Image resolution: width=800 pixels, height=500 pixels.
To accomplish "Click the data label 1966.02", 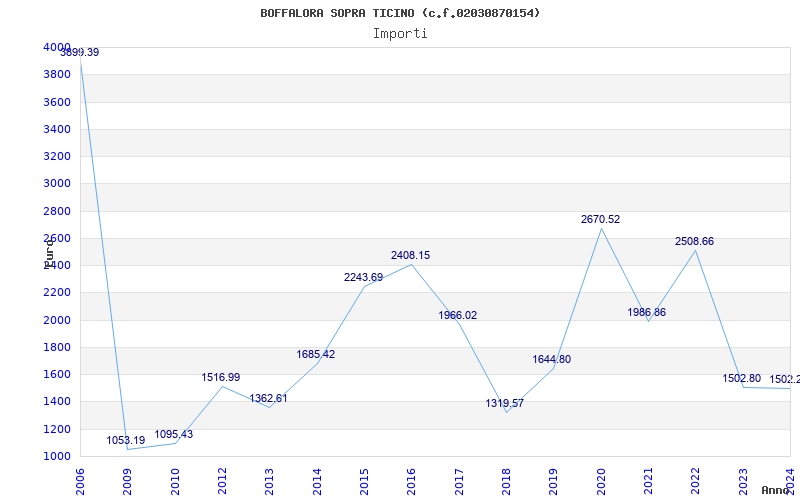I will click(458, 315).
